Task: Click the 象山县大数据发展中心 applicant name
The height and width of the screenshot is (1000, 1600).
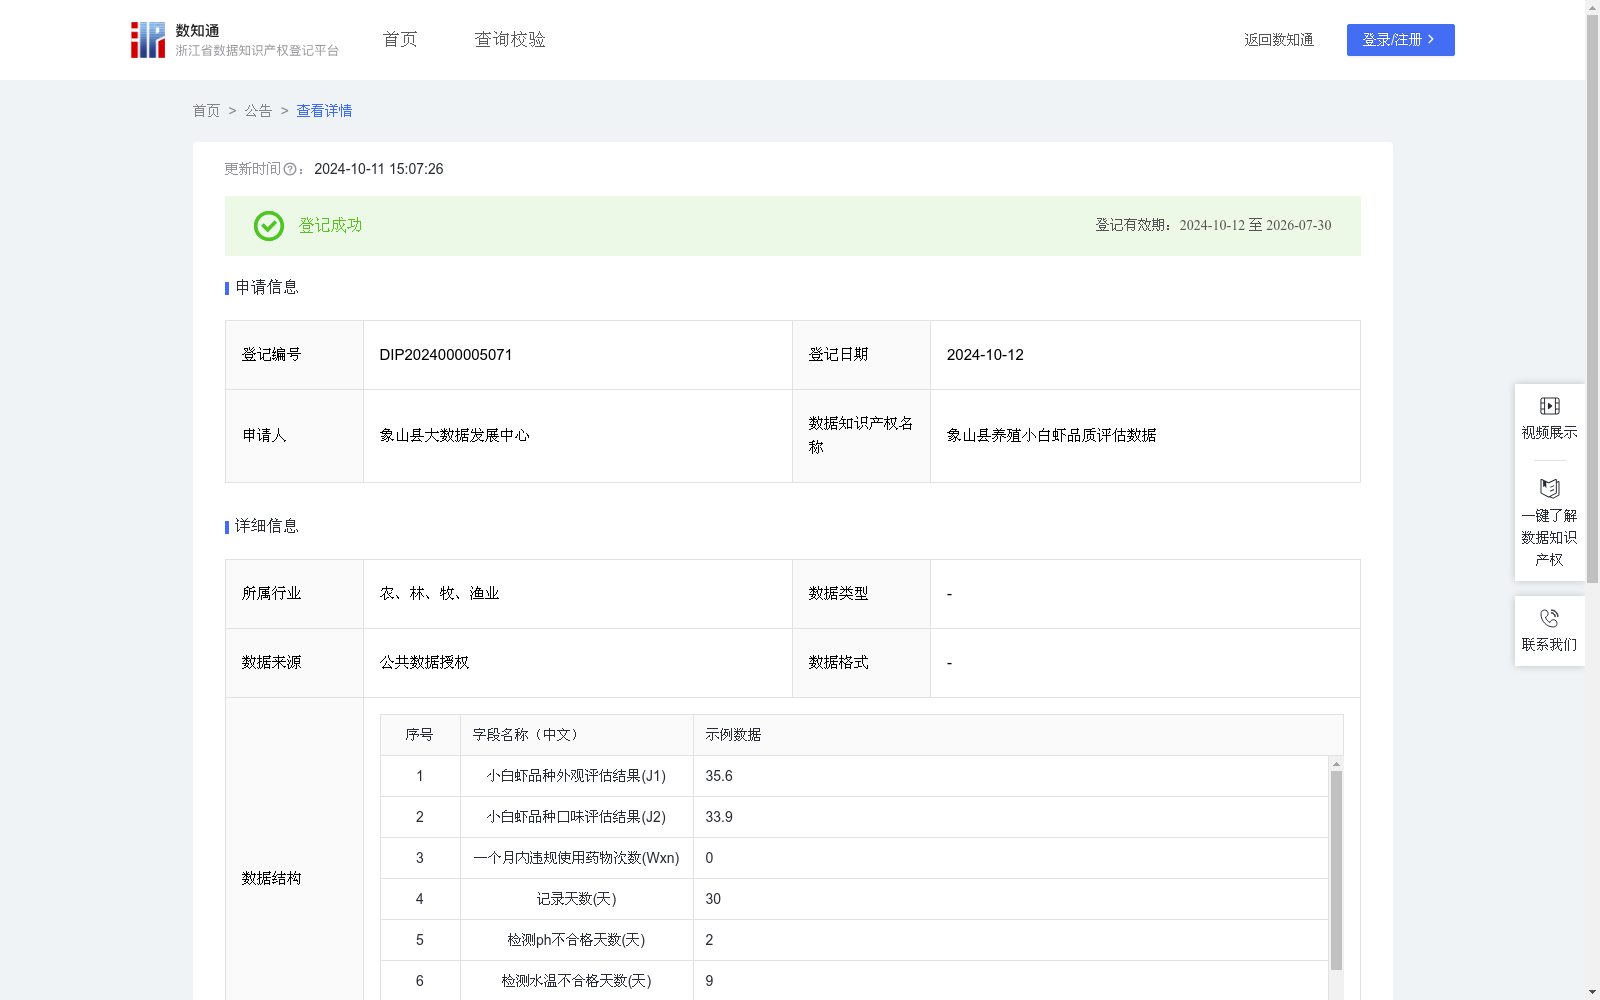Action: 454,435
